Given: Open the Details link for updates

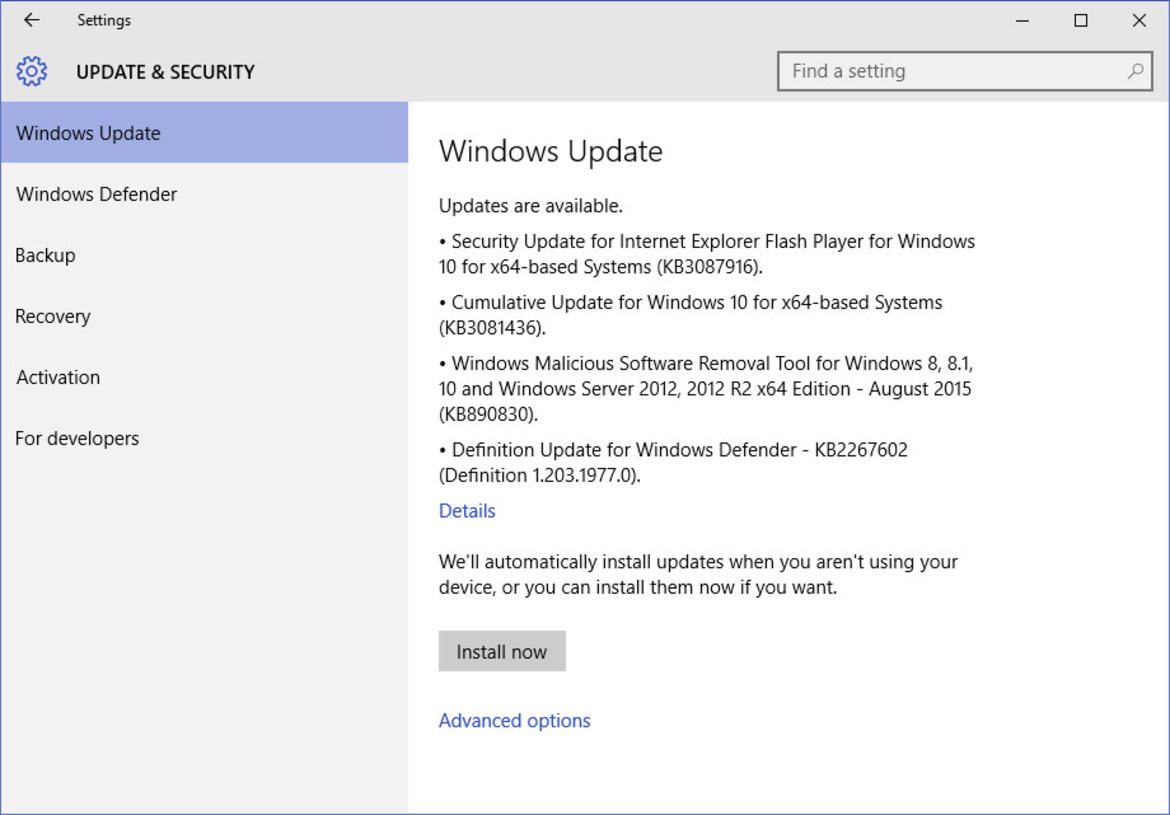Looking at the screenshot, I should tap(466, 510).
